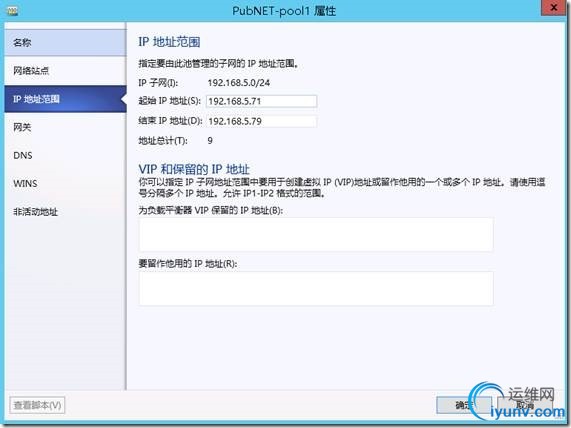Go to the DNS page
This screenshot has width=571, height=428.
pyautogui.click(x=65, y=156)
